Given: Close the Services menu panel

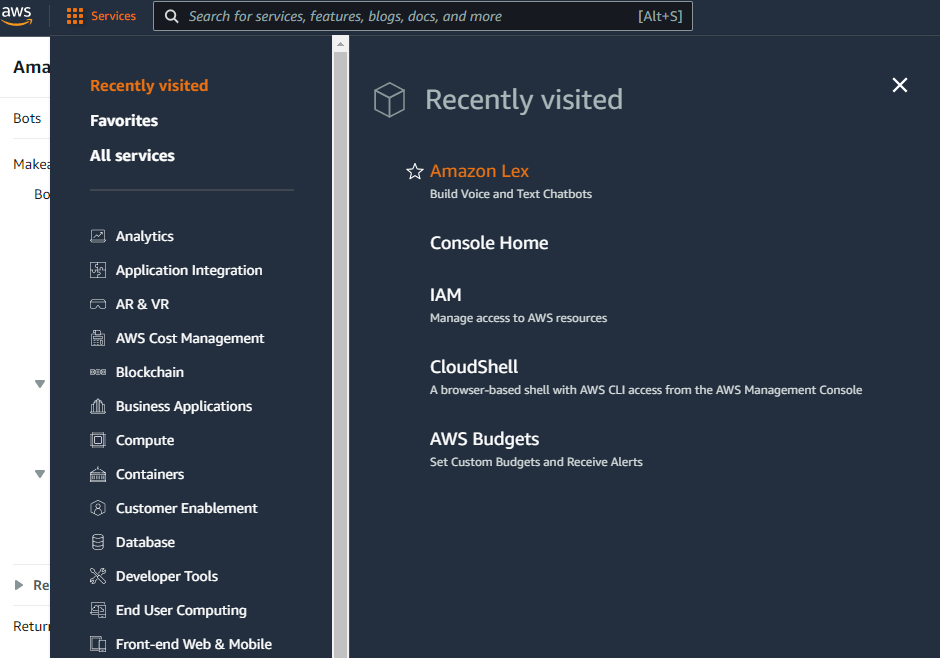Looking at the screenshot, I should [900, 85].
